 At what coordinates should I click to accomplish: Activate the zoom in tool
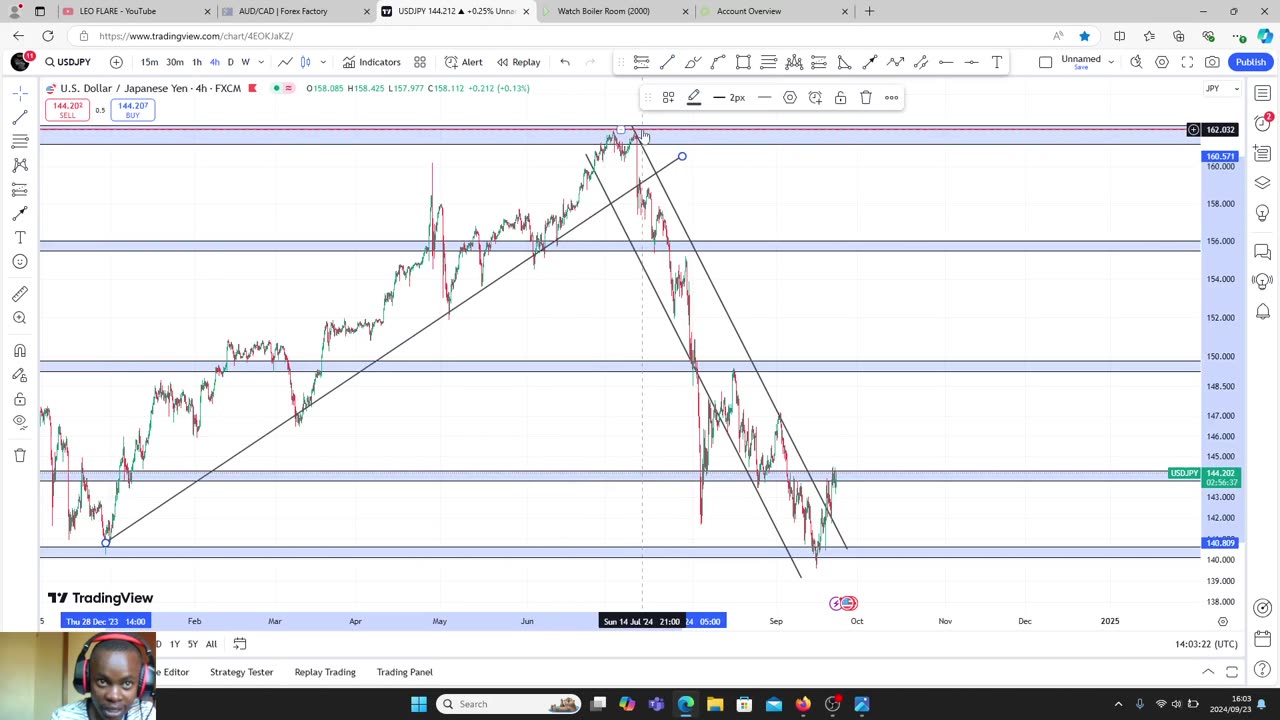20,318
